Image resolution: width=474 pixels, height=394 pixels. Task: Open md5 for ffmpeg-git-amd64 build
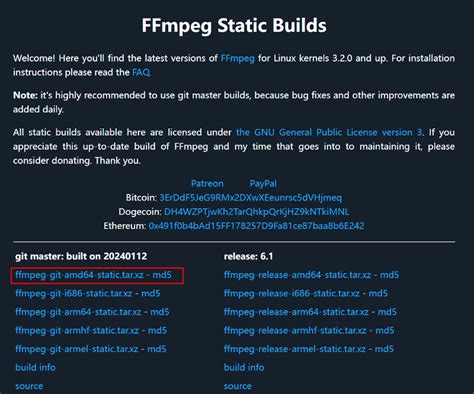pos(162,275)
